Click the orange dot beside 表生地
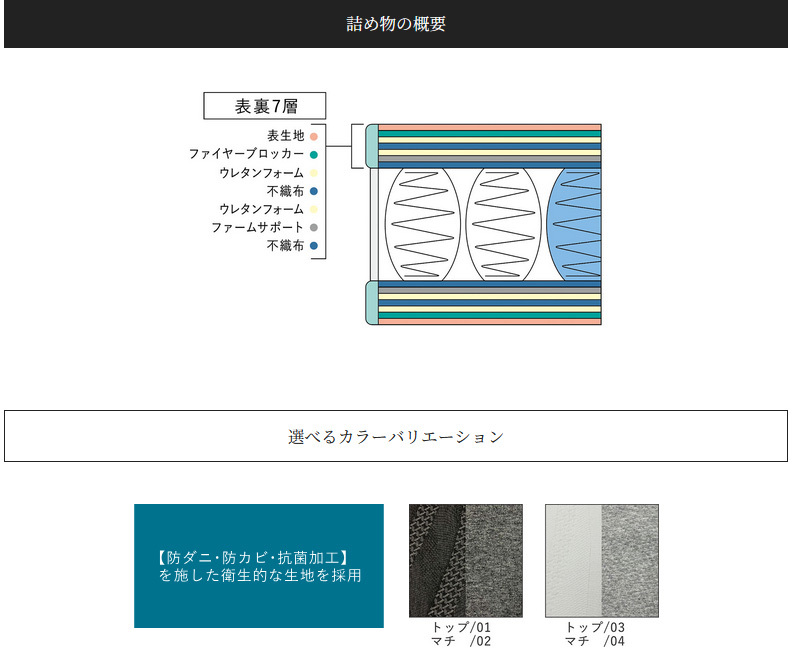This screenshot has width=797, height=654. (x=314, y=136)
